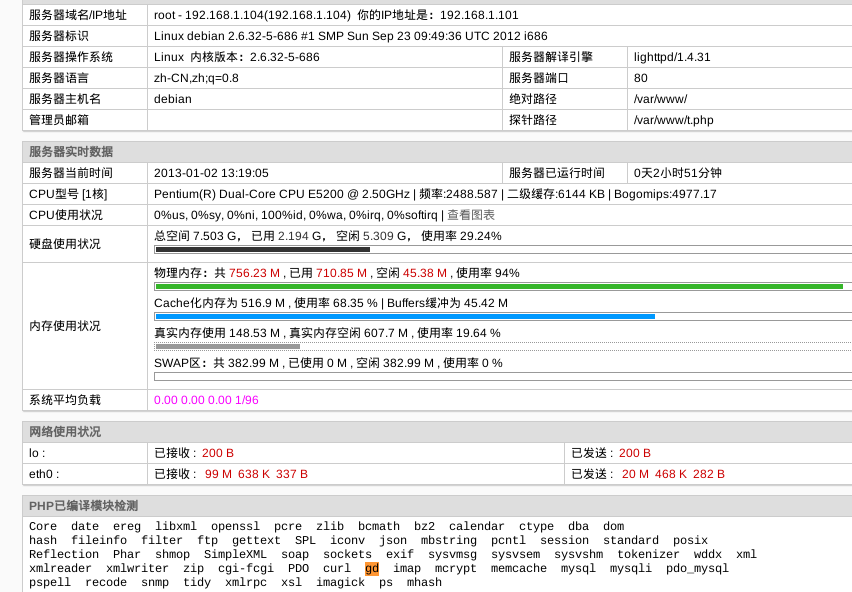852x592 pixels.
Task: Click the server language value zh-CN,zh;q=0.8
Action: click(x=196, y=78)
